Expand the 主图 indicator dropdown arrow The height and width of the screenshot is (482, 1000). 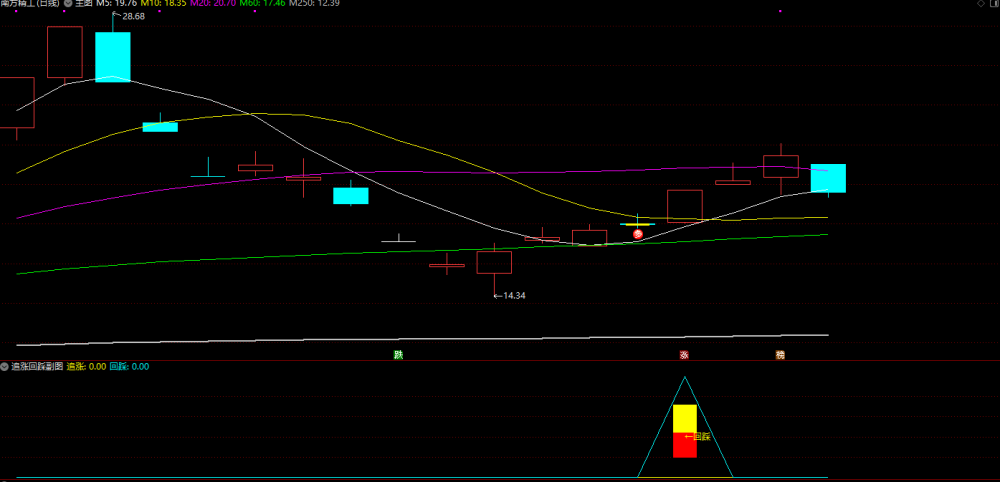pos(68,3)
